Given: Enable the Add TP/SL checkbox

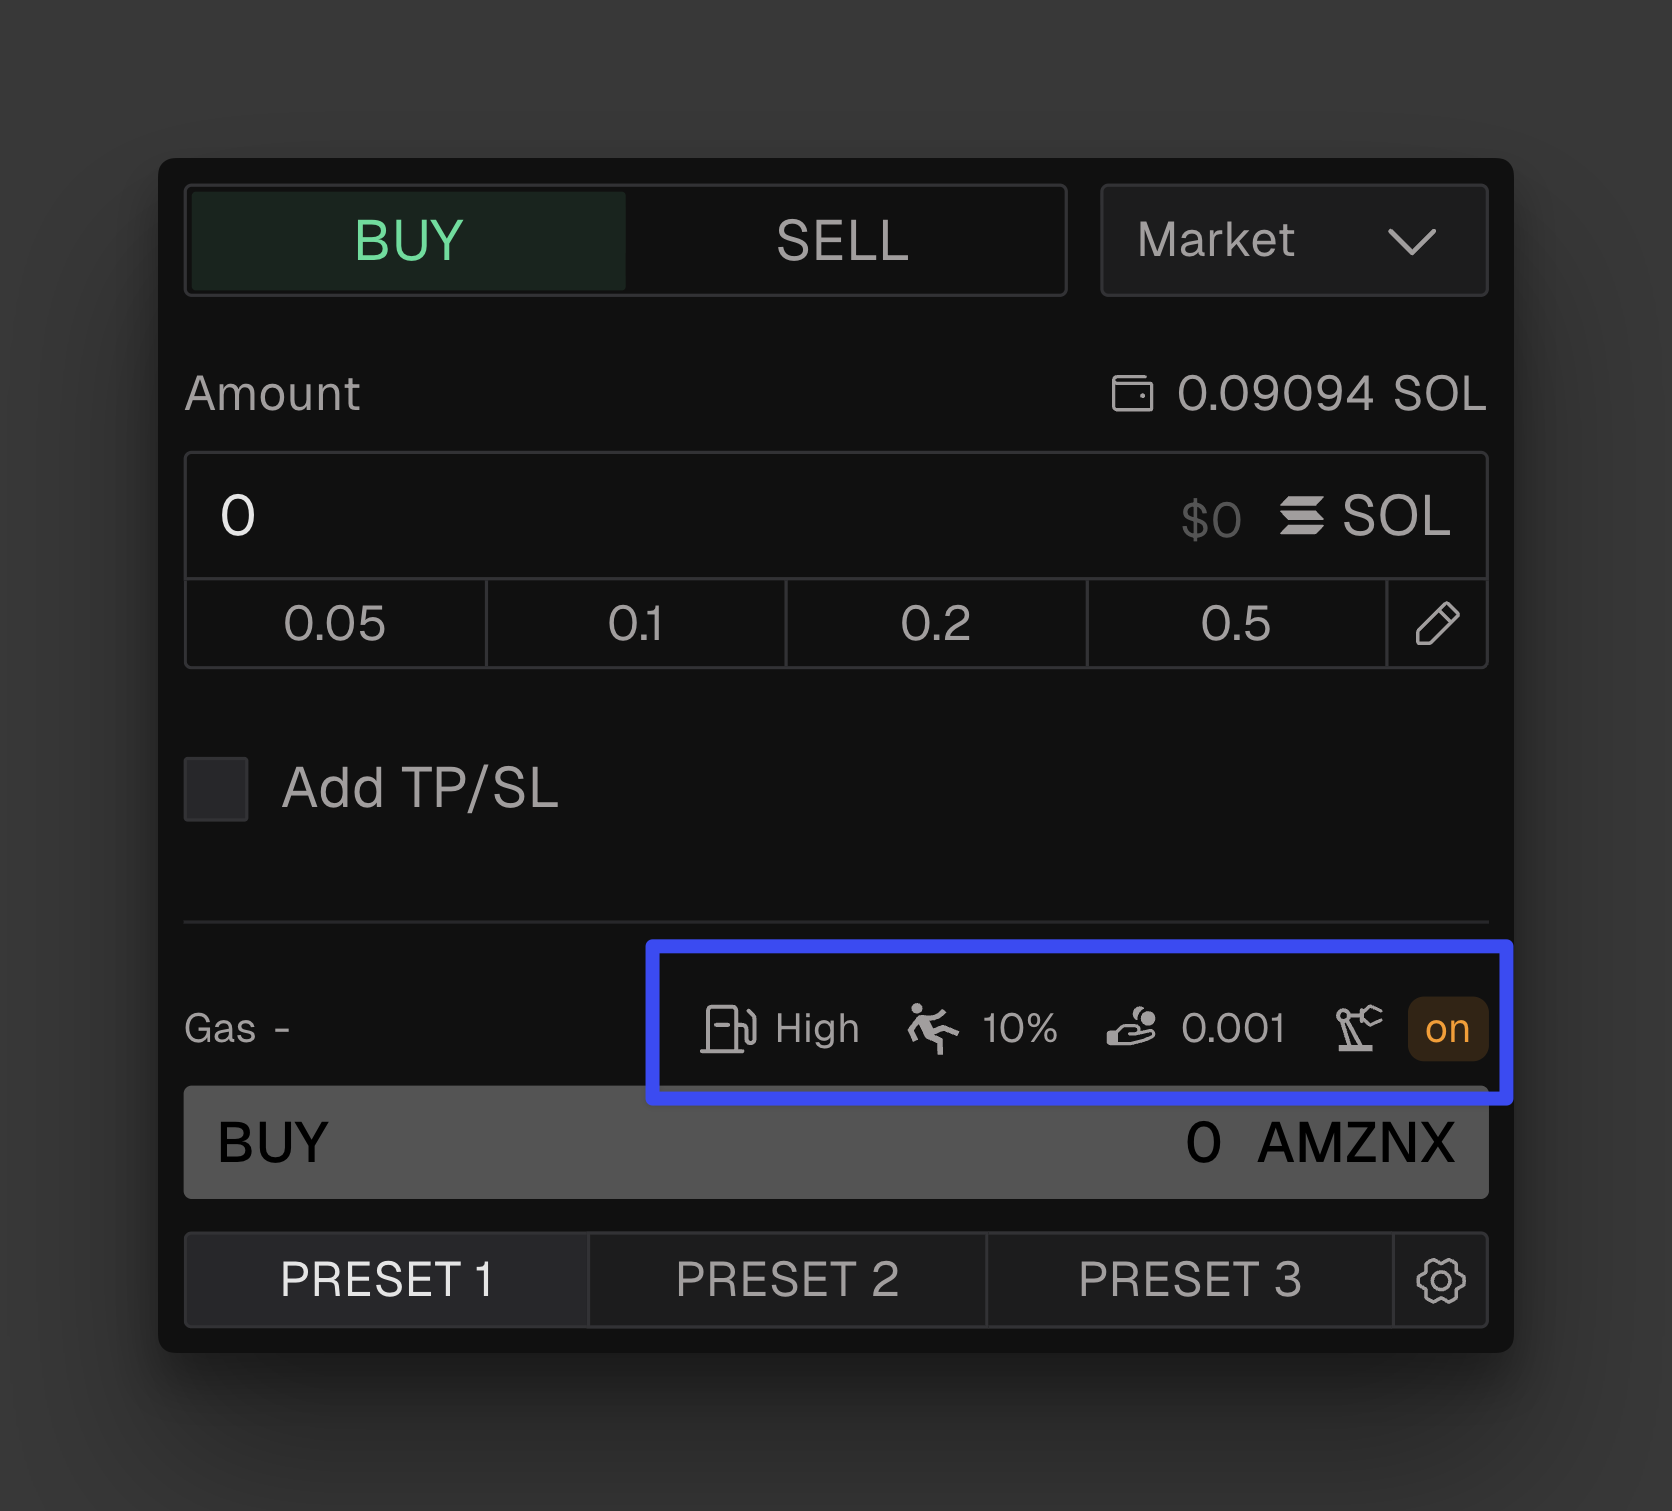Looking at the screenshot, I should (x=216, y=789).
